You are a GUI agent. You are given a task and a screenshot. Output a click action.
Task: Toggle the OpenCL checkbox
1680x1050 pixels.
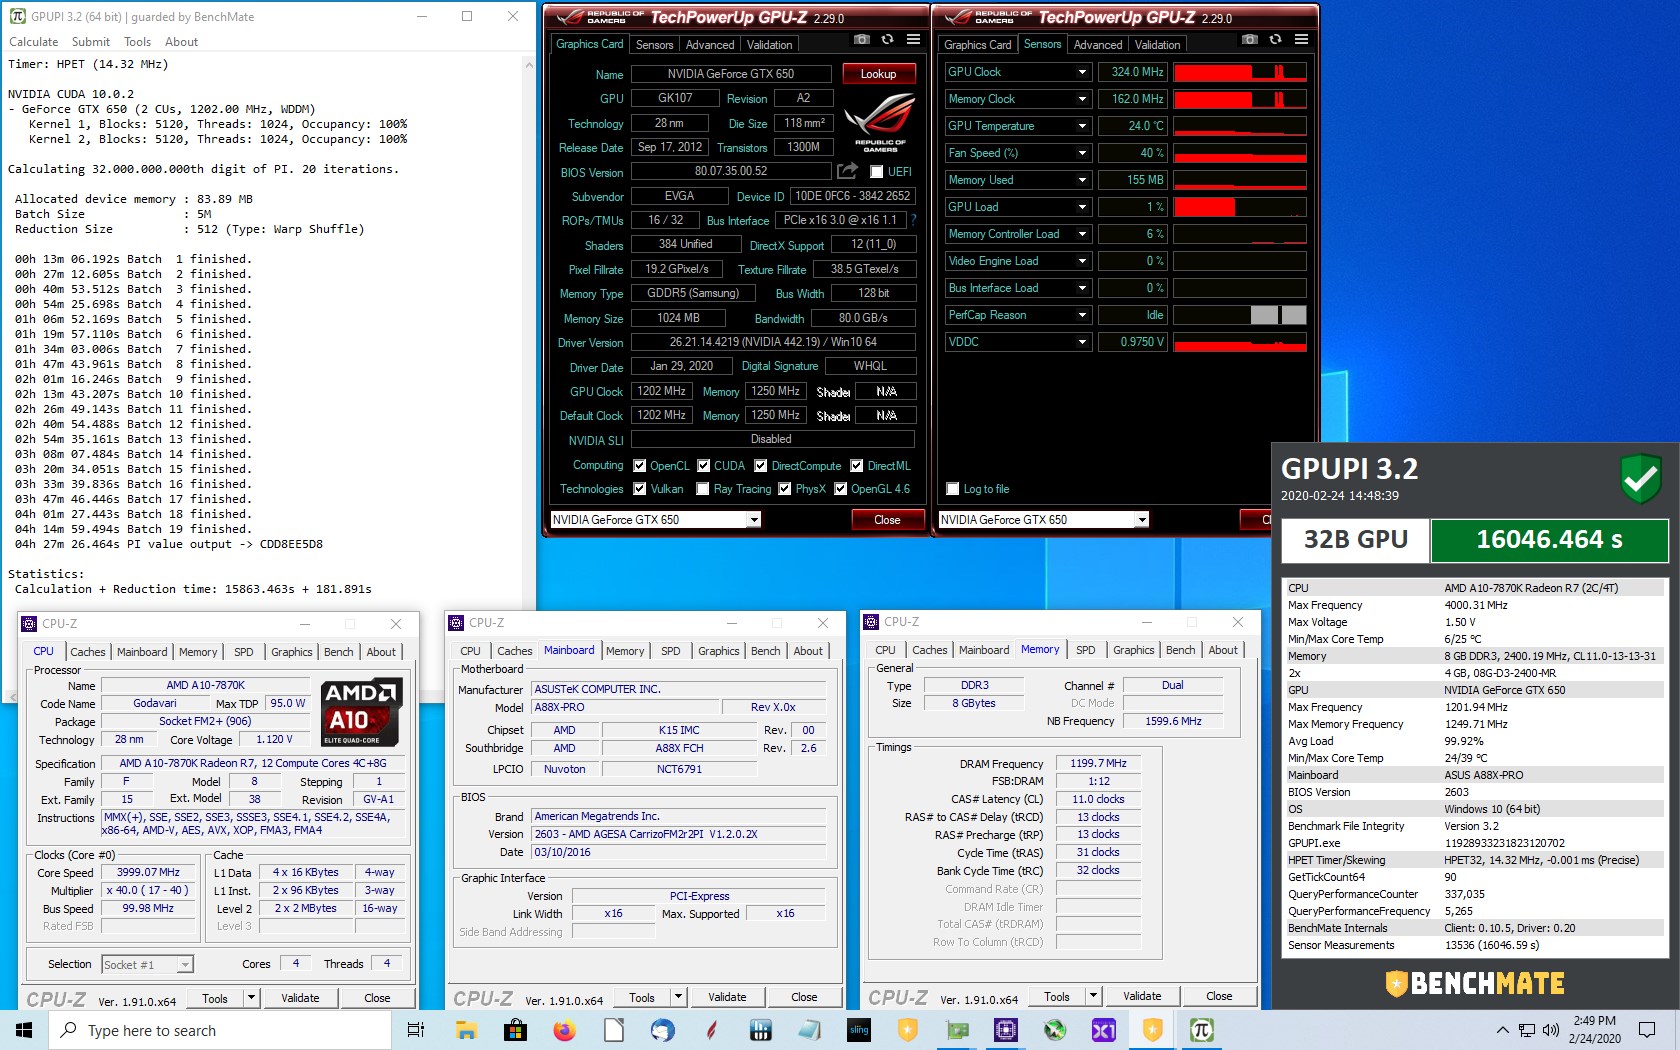pyautogui.click(x=640, y=466)
